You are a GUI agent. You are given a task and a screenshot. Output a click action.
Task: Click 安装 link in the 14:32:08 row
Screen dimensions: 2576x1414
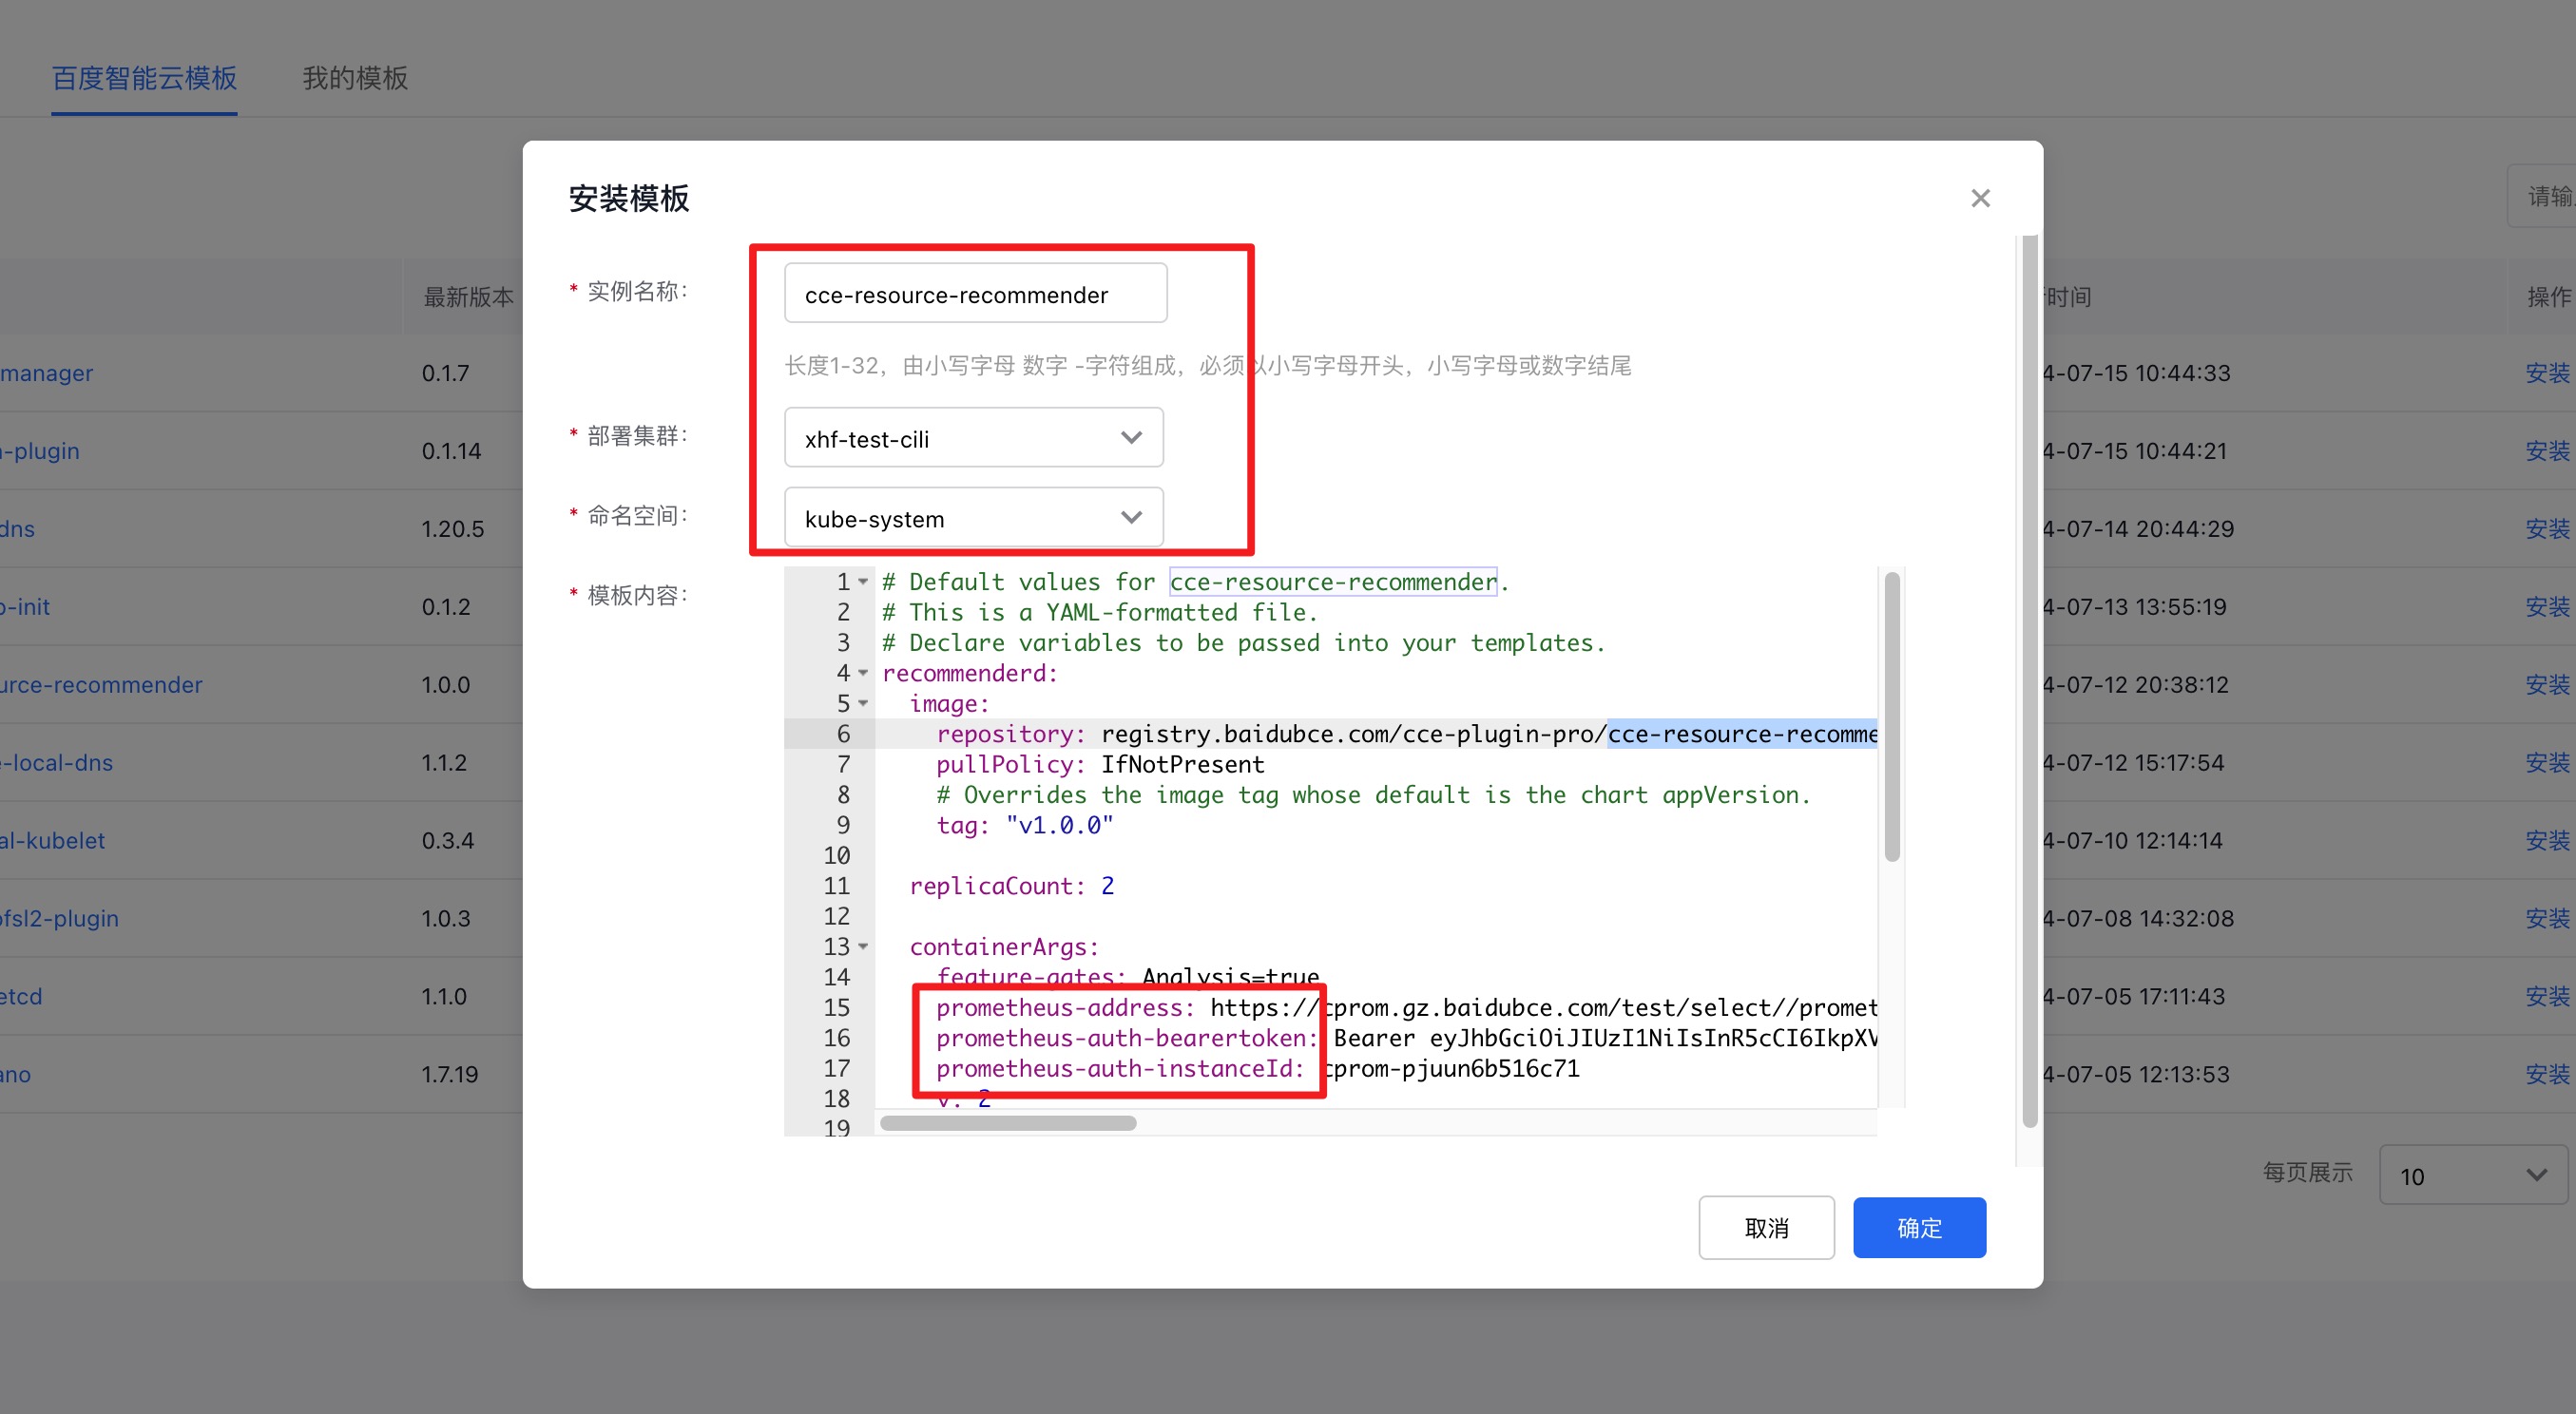[x=2547, y=919]
